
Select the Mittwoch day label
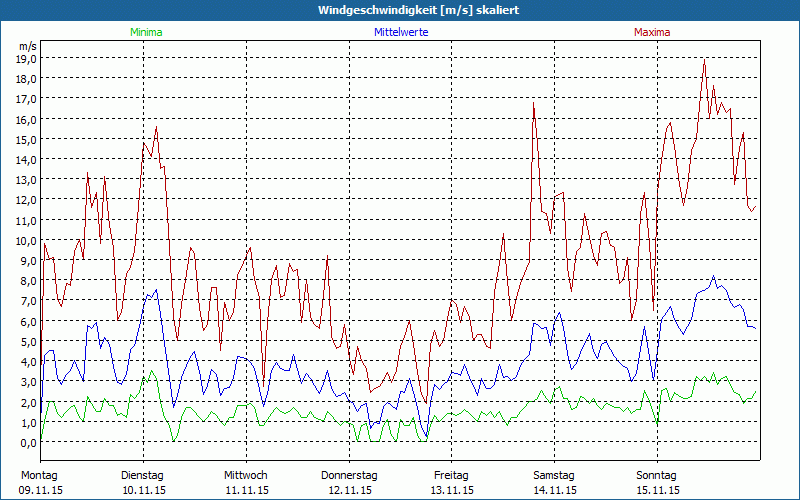(246, 475)
